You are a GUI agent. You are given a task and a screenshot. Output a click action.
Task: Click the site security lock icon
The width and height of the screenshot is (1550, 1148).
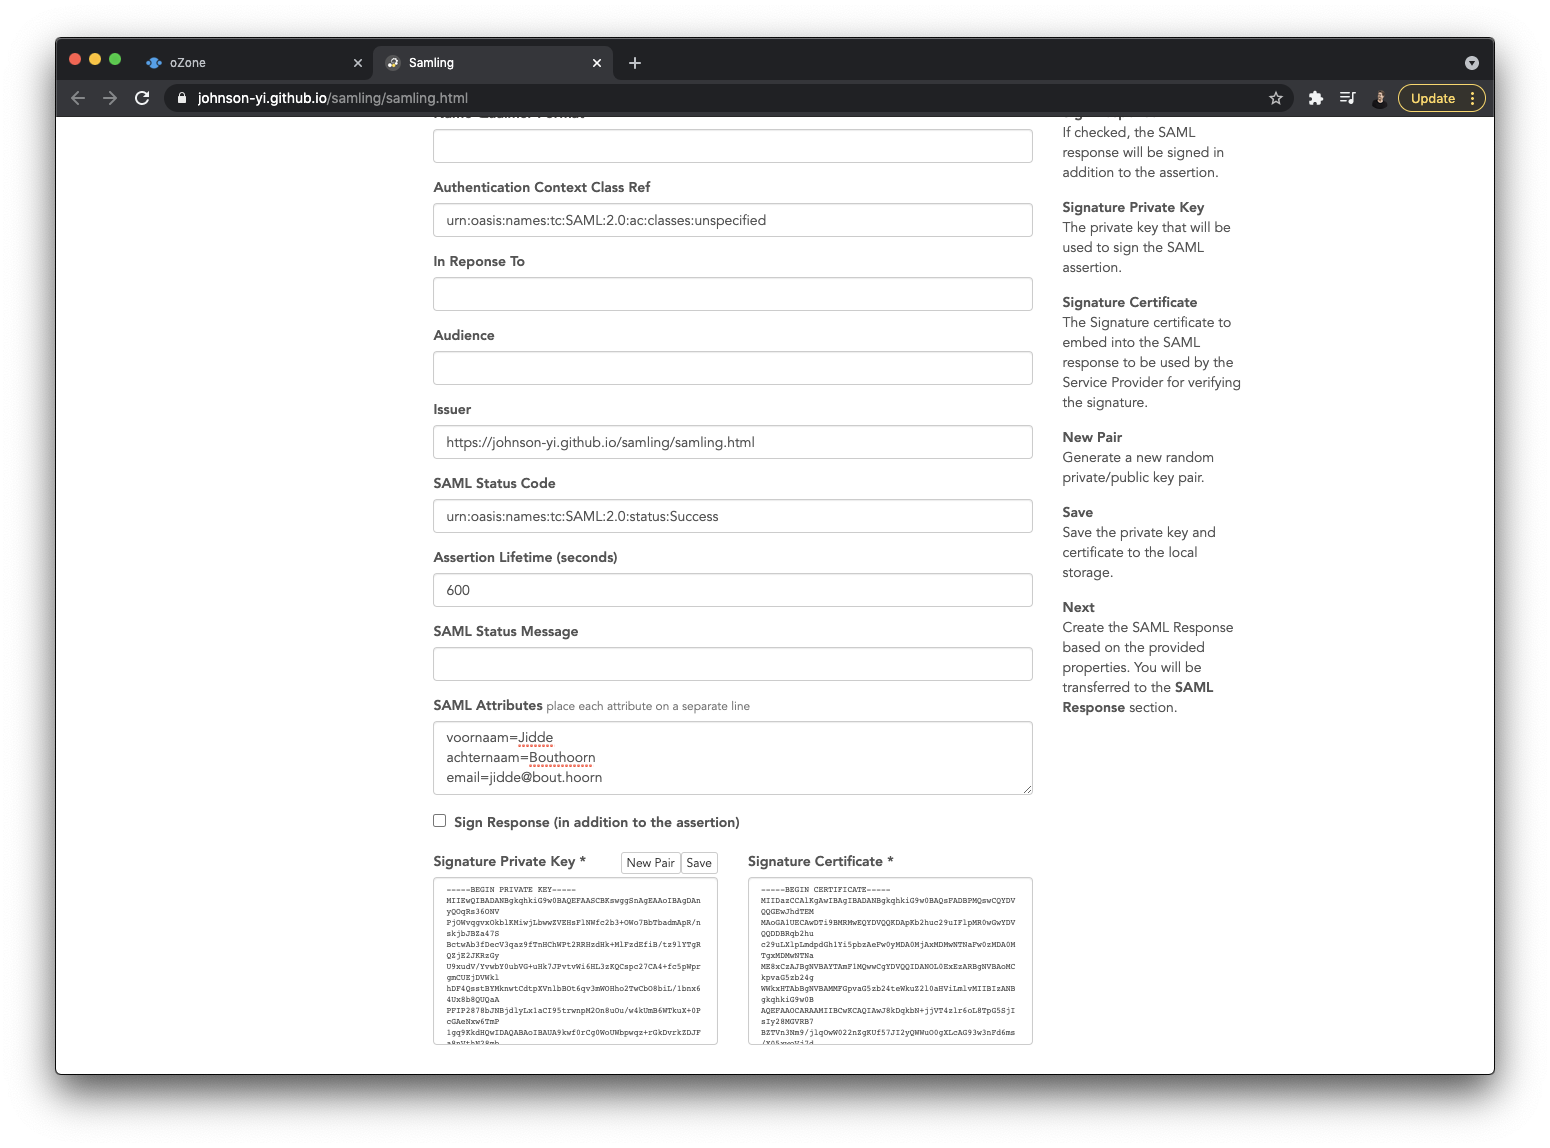coord(181,98)
